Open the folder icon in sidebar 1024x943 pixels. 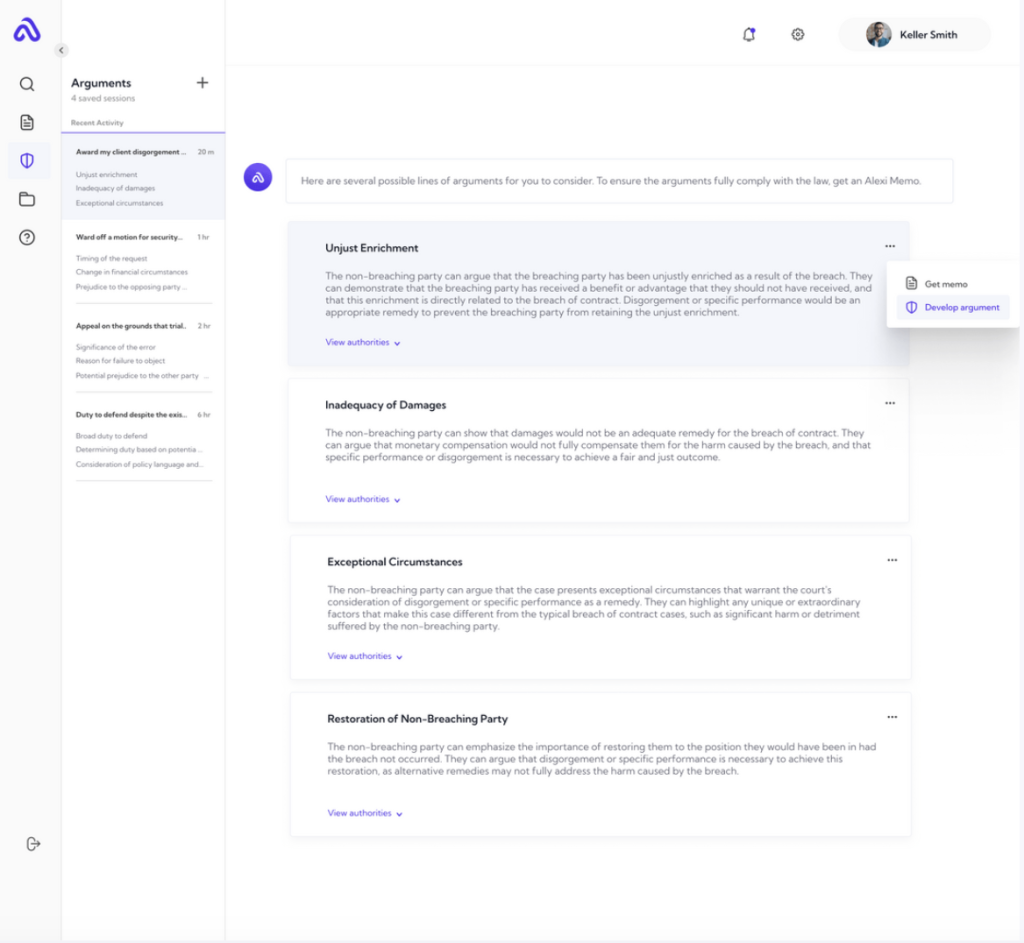pos(27,199)
